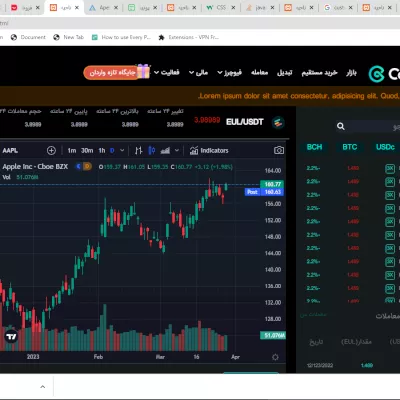Select the 1m interval
Viewport: 400px width, 400px height.
72,151
